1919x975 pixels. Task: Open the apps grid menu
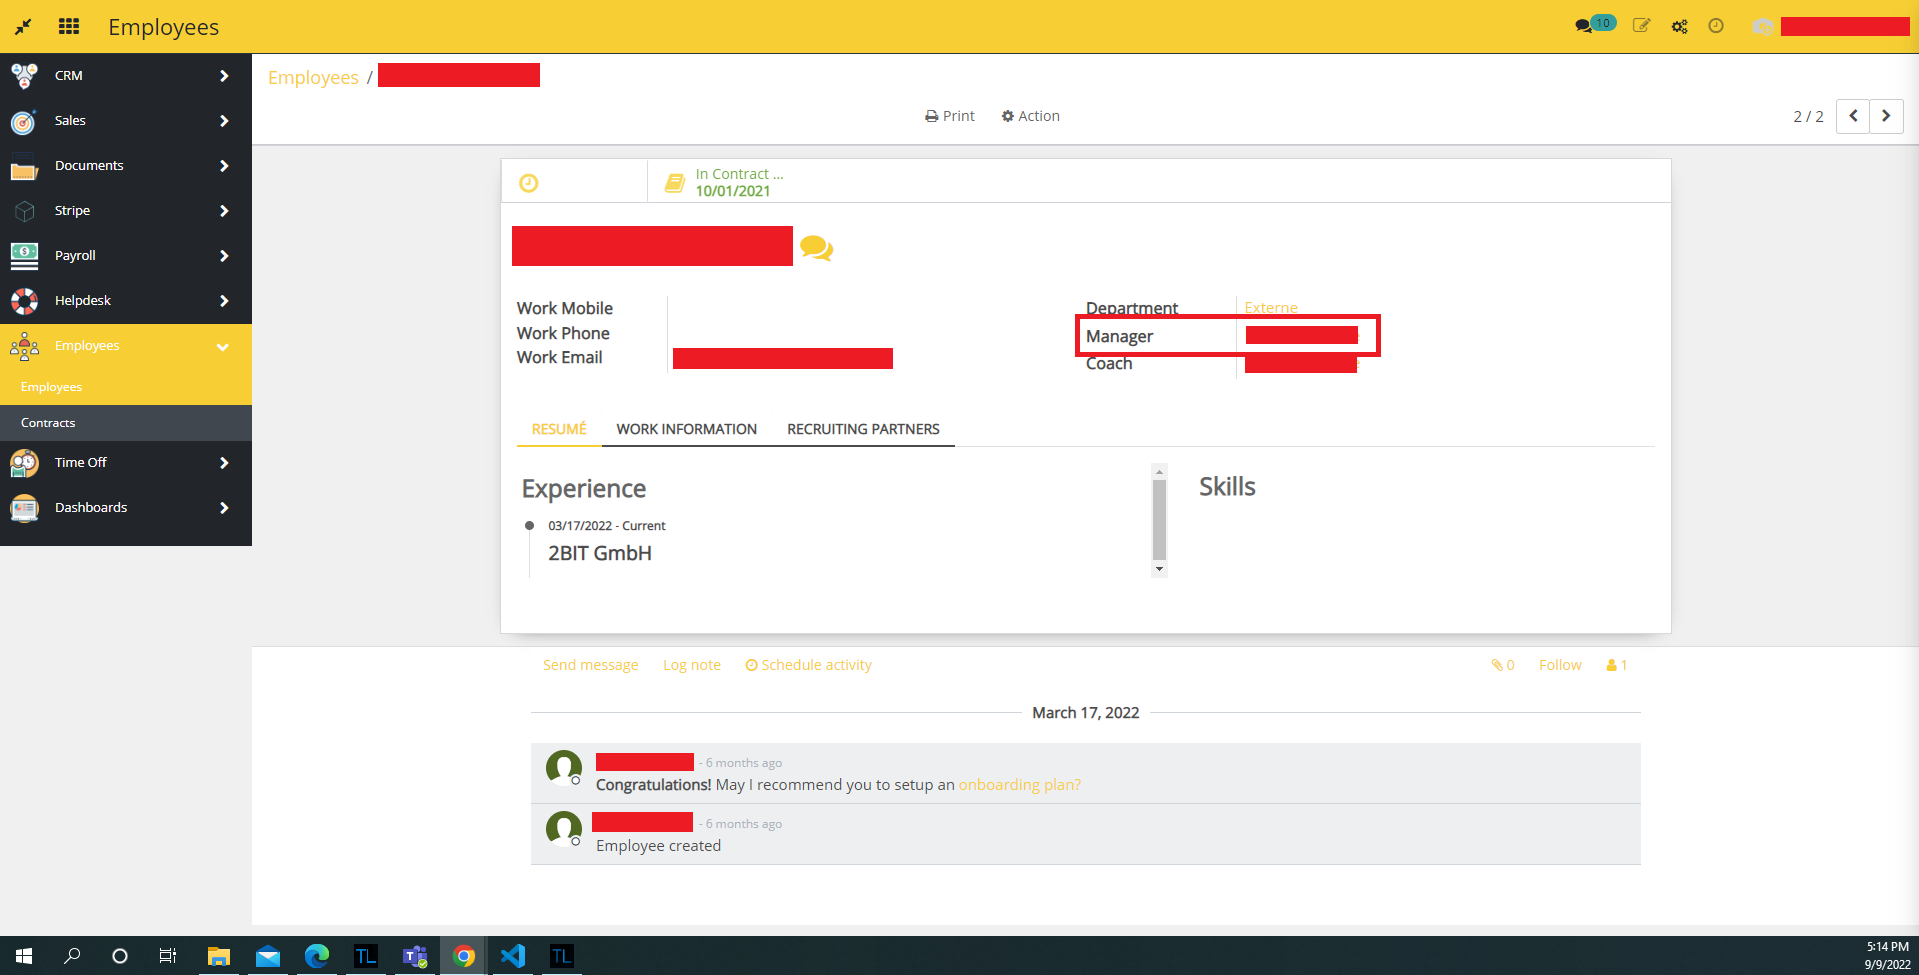tap(68, 26)
